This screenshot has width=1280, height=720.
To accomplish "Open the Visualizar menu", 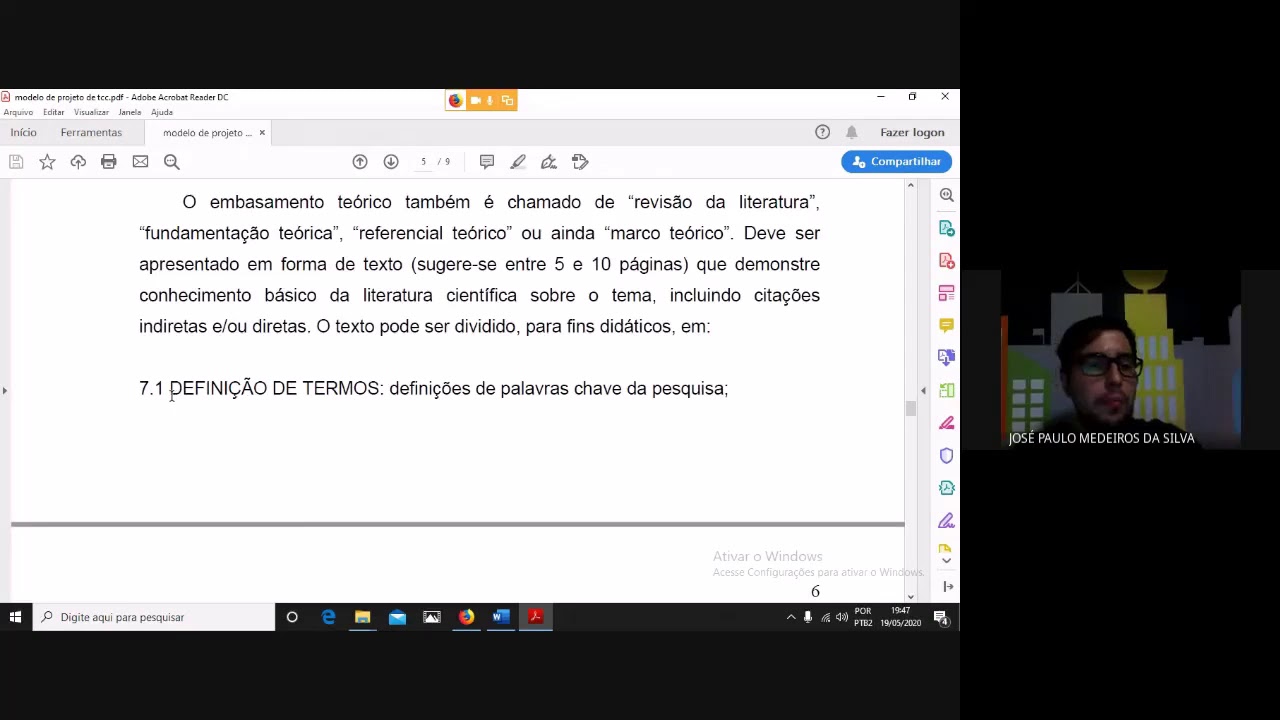I will pos(91,112).
